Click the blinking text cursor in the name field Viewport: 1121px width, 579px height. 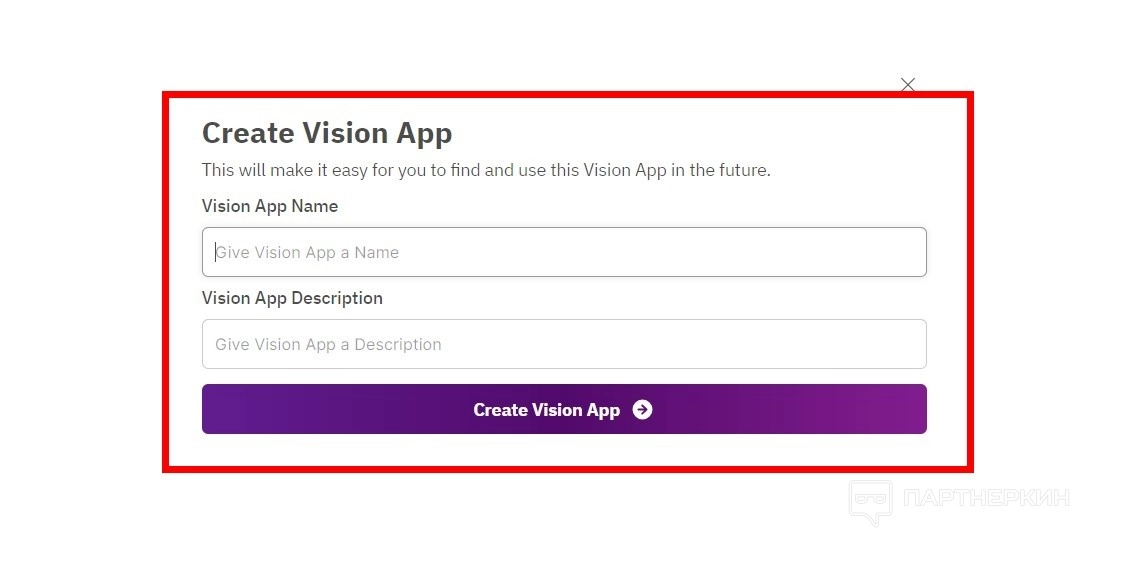(215, 252)
